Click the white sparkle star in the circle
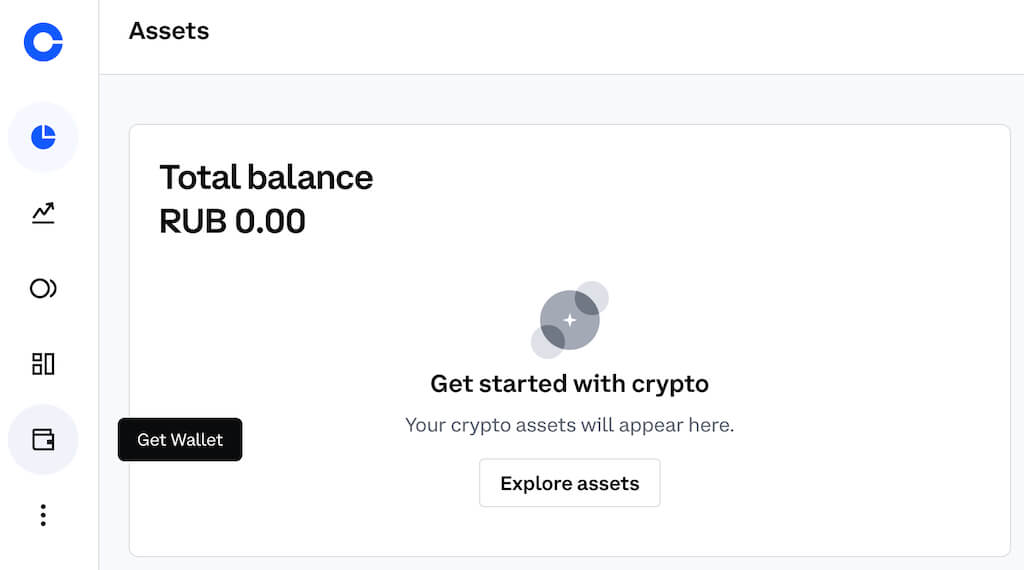The height and width of the screenshot is (570, 1024). 569,320
